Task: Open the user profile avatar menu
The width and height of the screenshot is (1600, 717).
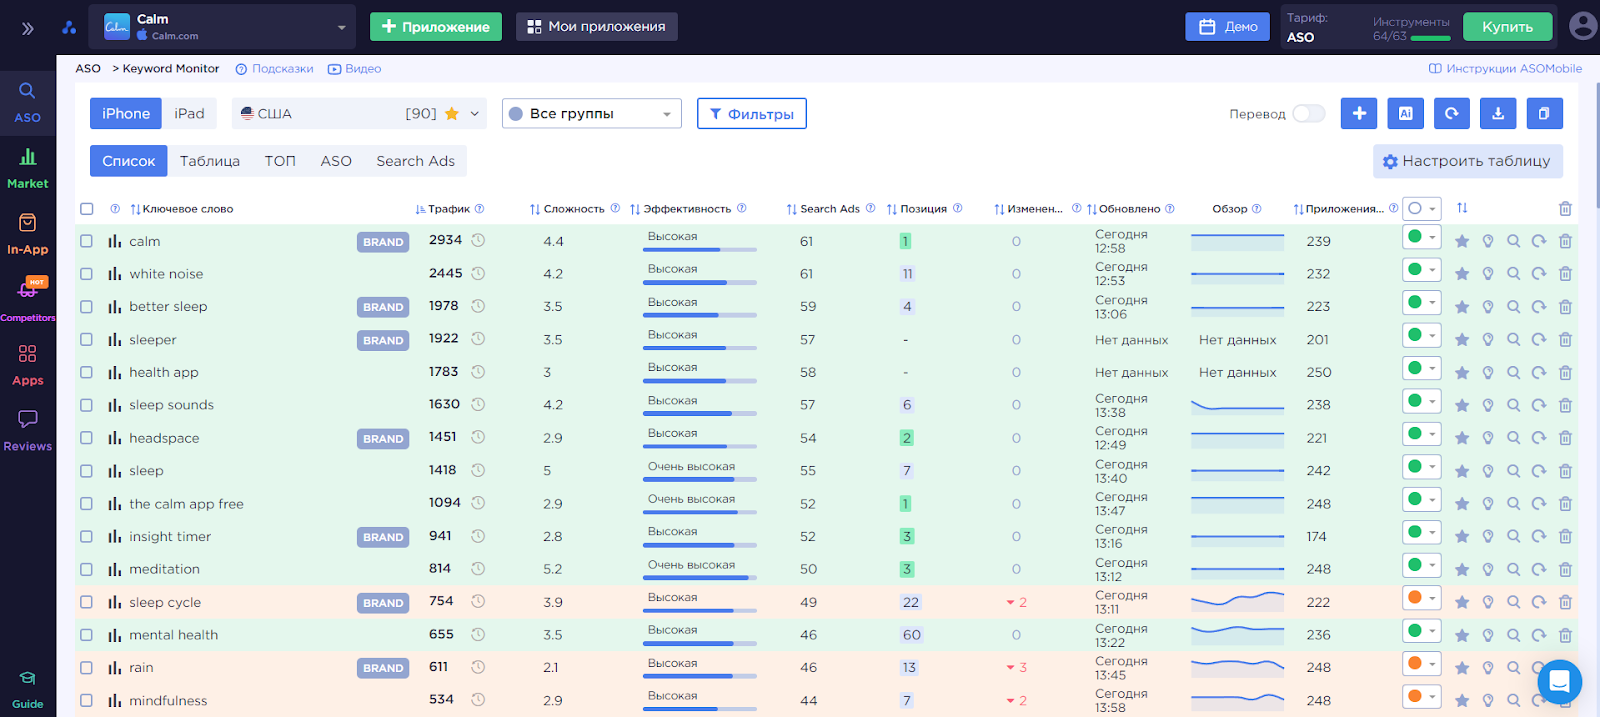Action: [1583, 26]
